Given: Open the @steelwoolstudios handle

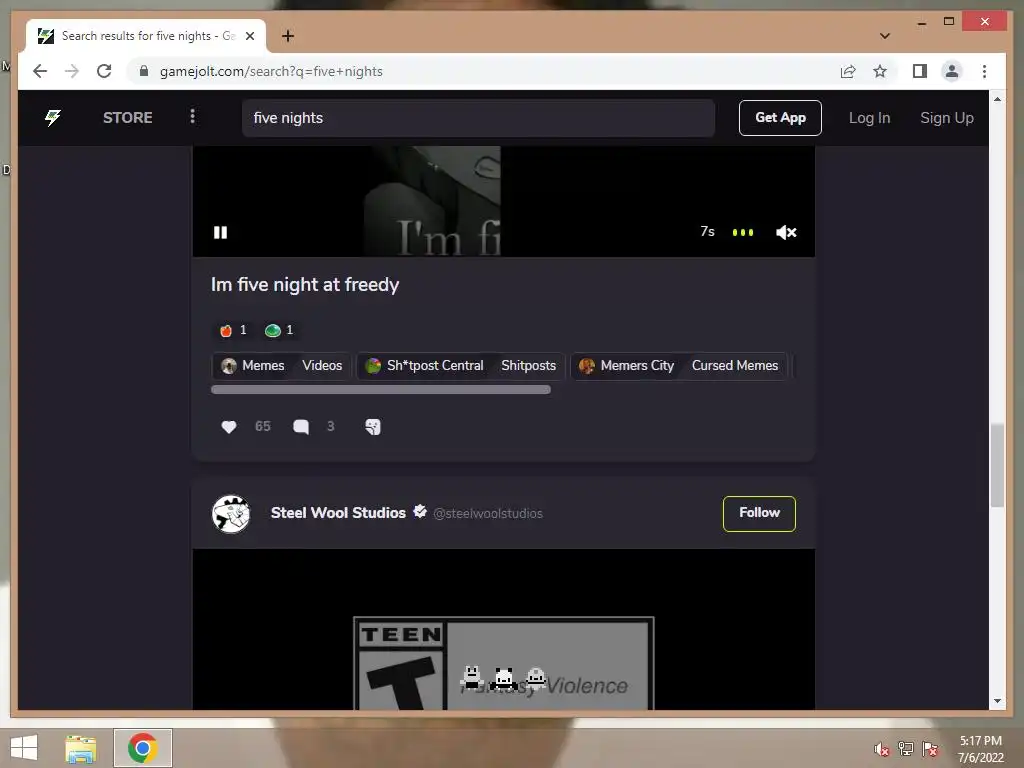Looking at the screenshot, I should (x=488, y=514).
